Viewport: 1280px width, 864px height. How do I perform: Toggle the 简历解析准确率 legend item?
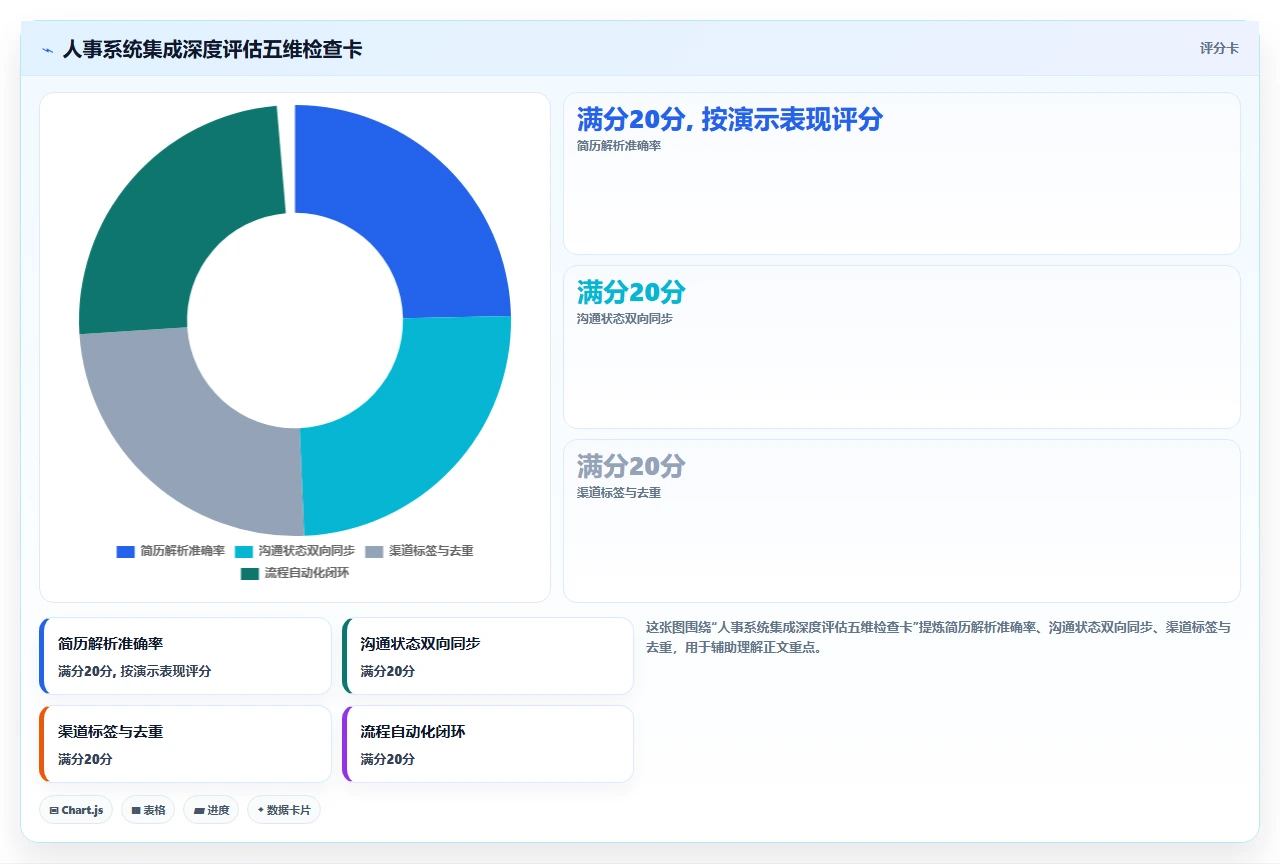(171, 551)
